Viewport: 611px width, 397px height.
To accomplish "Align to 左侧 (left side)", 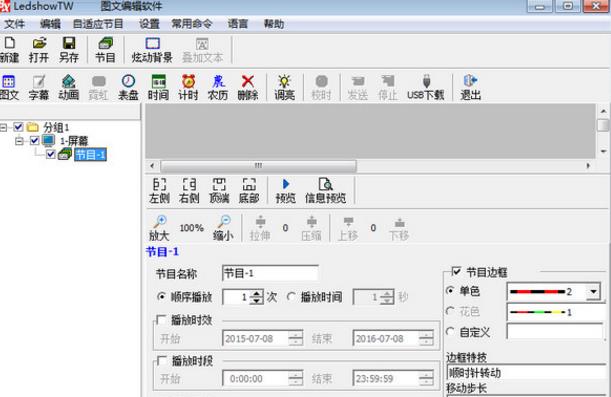I will (159, 191).
